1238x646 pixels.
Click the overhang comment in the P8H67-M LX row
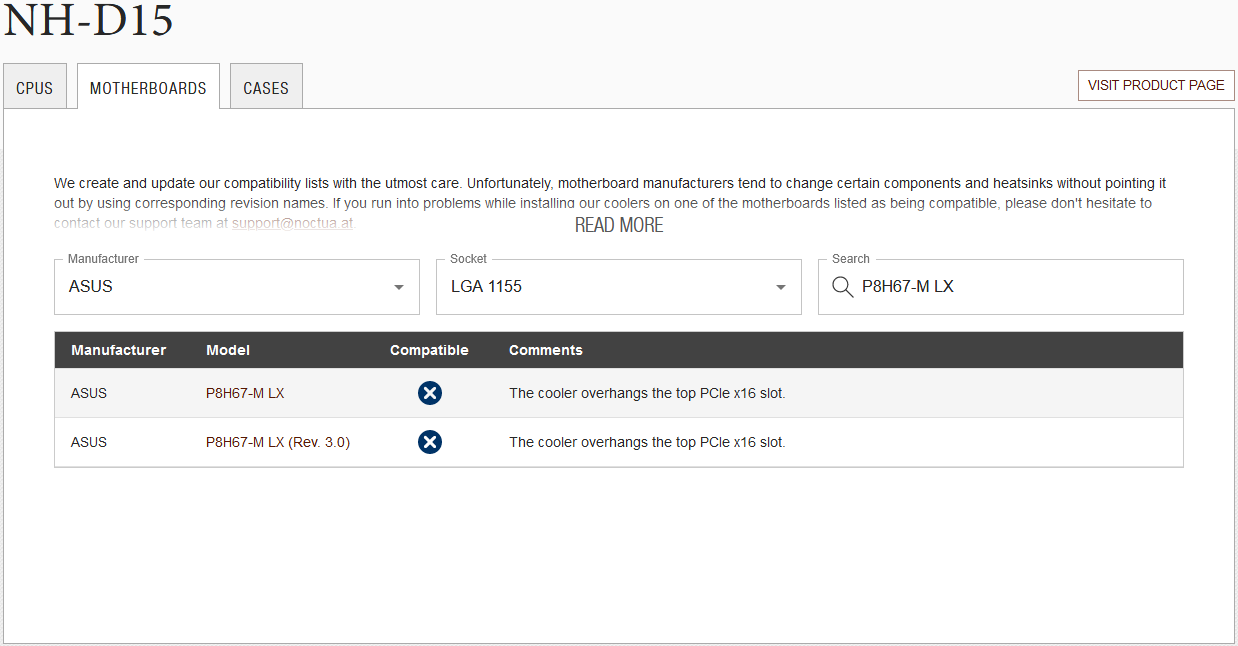tap(647, 393)
